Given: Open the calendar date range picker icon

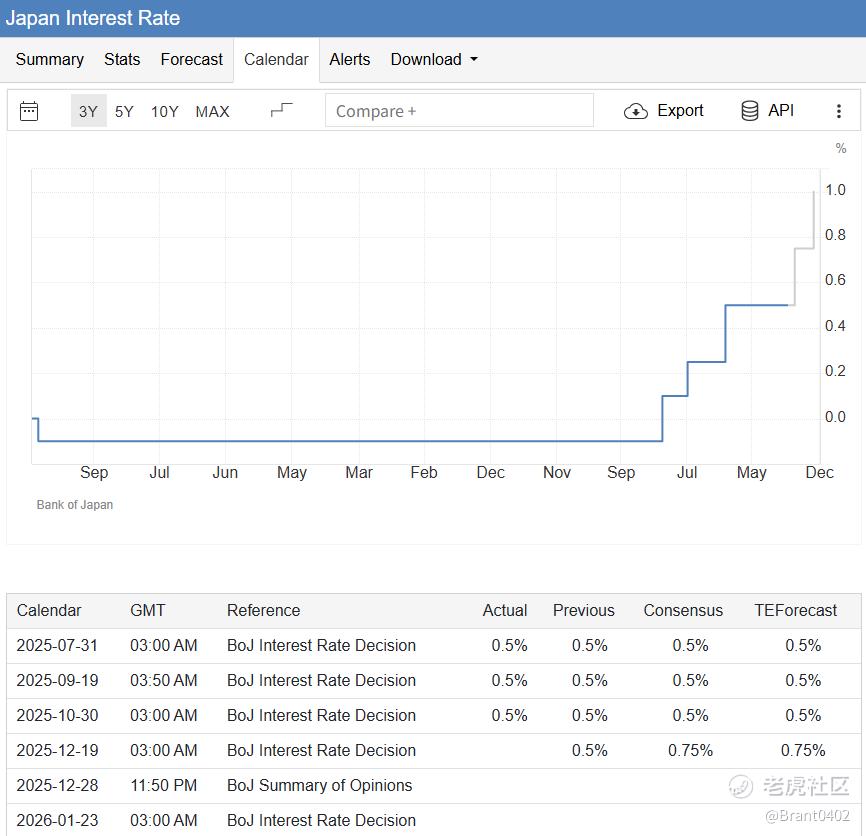Looking at the screenshot, I should (x=29, y=111).
